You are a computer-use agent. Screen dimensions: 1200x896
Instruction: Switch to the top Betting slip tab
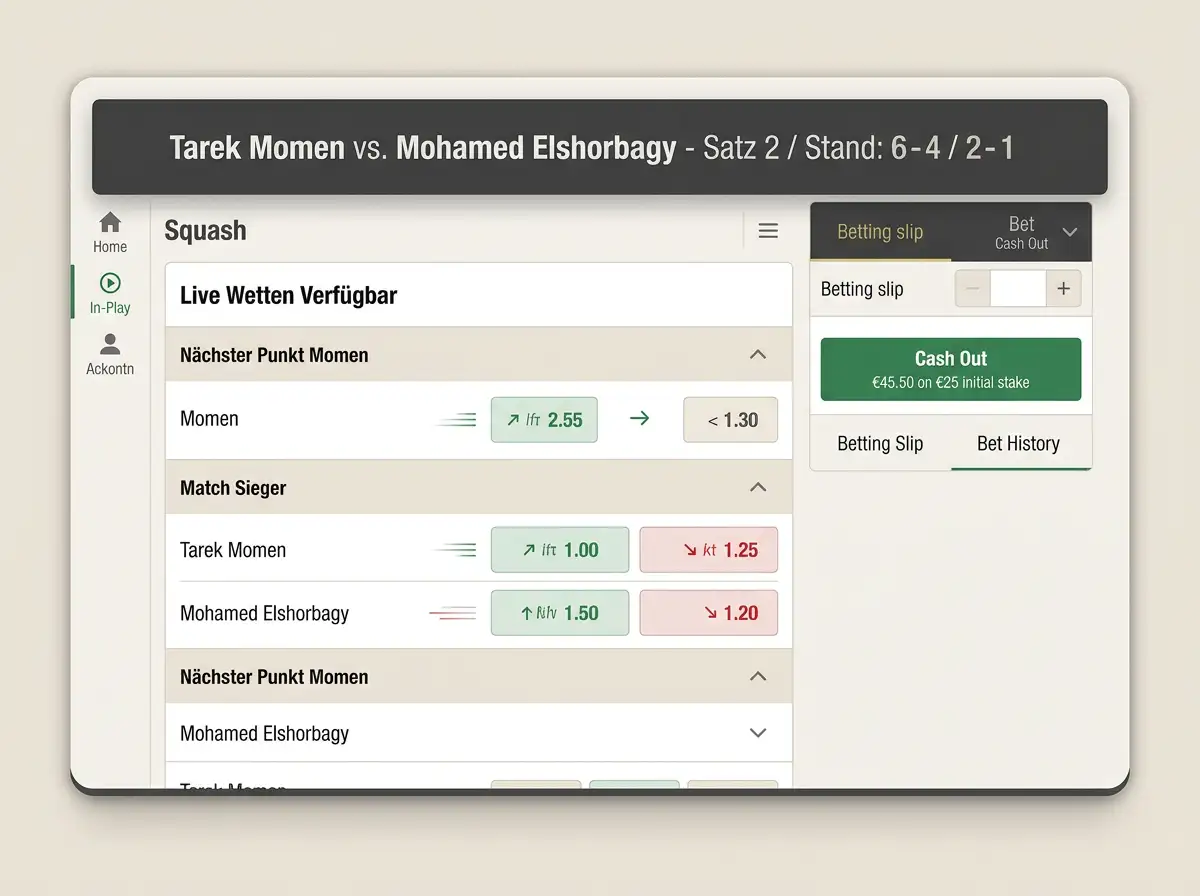[880, 232]
